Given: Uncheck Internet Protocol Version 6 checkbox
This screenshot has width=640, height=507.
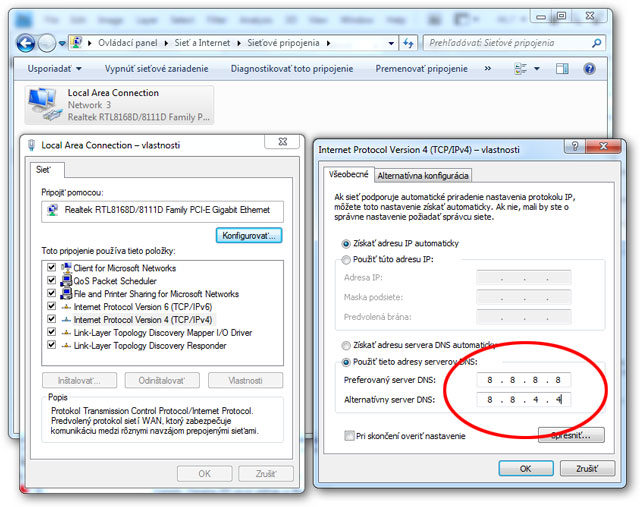Looking at the screenshot, I should pos(51,306).
